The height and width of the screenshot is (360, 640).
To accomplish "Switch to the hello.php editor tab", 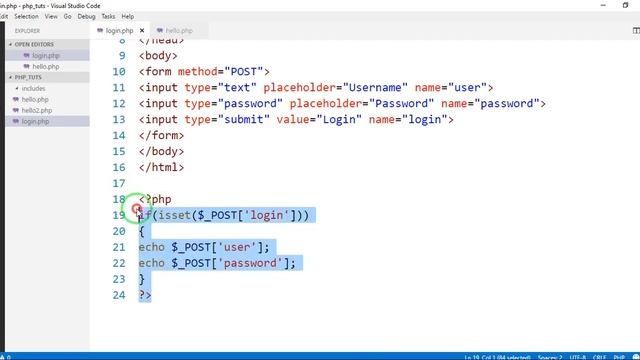I will [179, 31].
